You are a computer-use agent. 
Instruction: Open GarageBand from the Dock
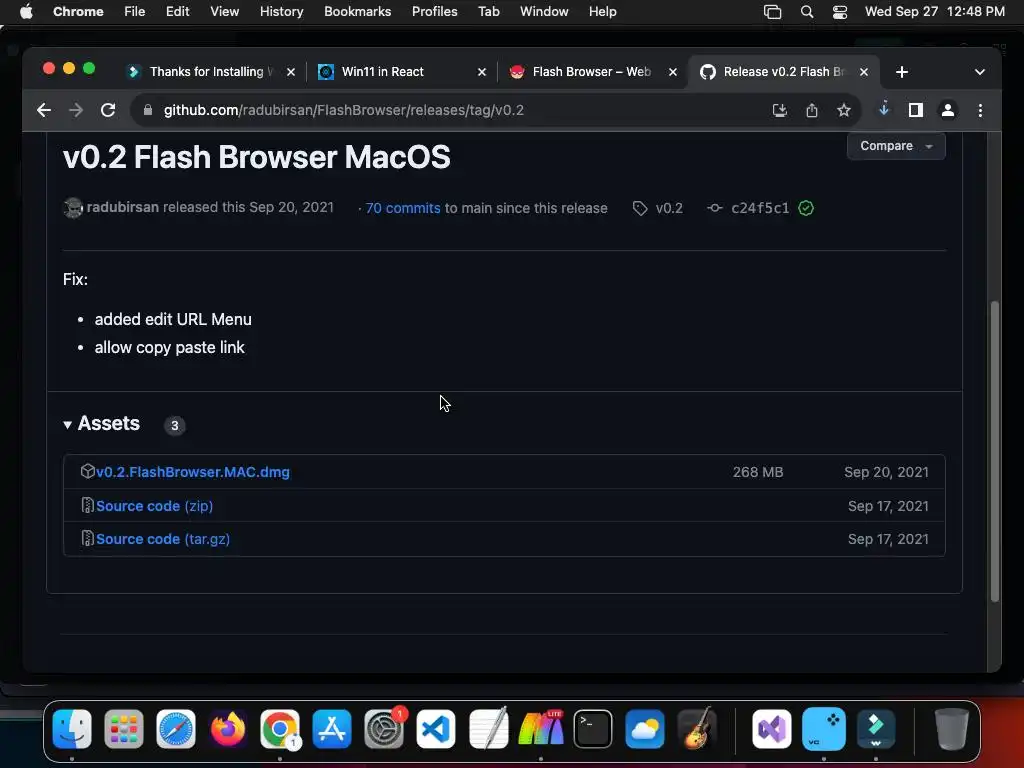click(x=697, y=729)
